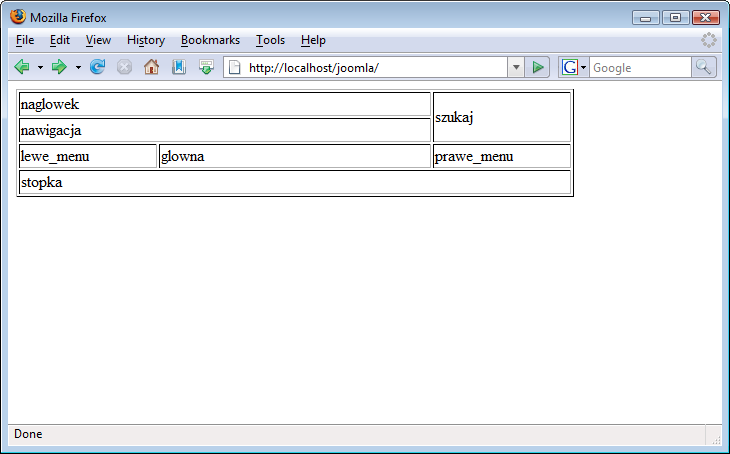730x454 pixels.
Task: Open the File menu
Action: point(25,40)
